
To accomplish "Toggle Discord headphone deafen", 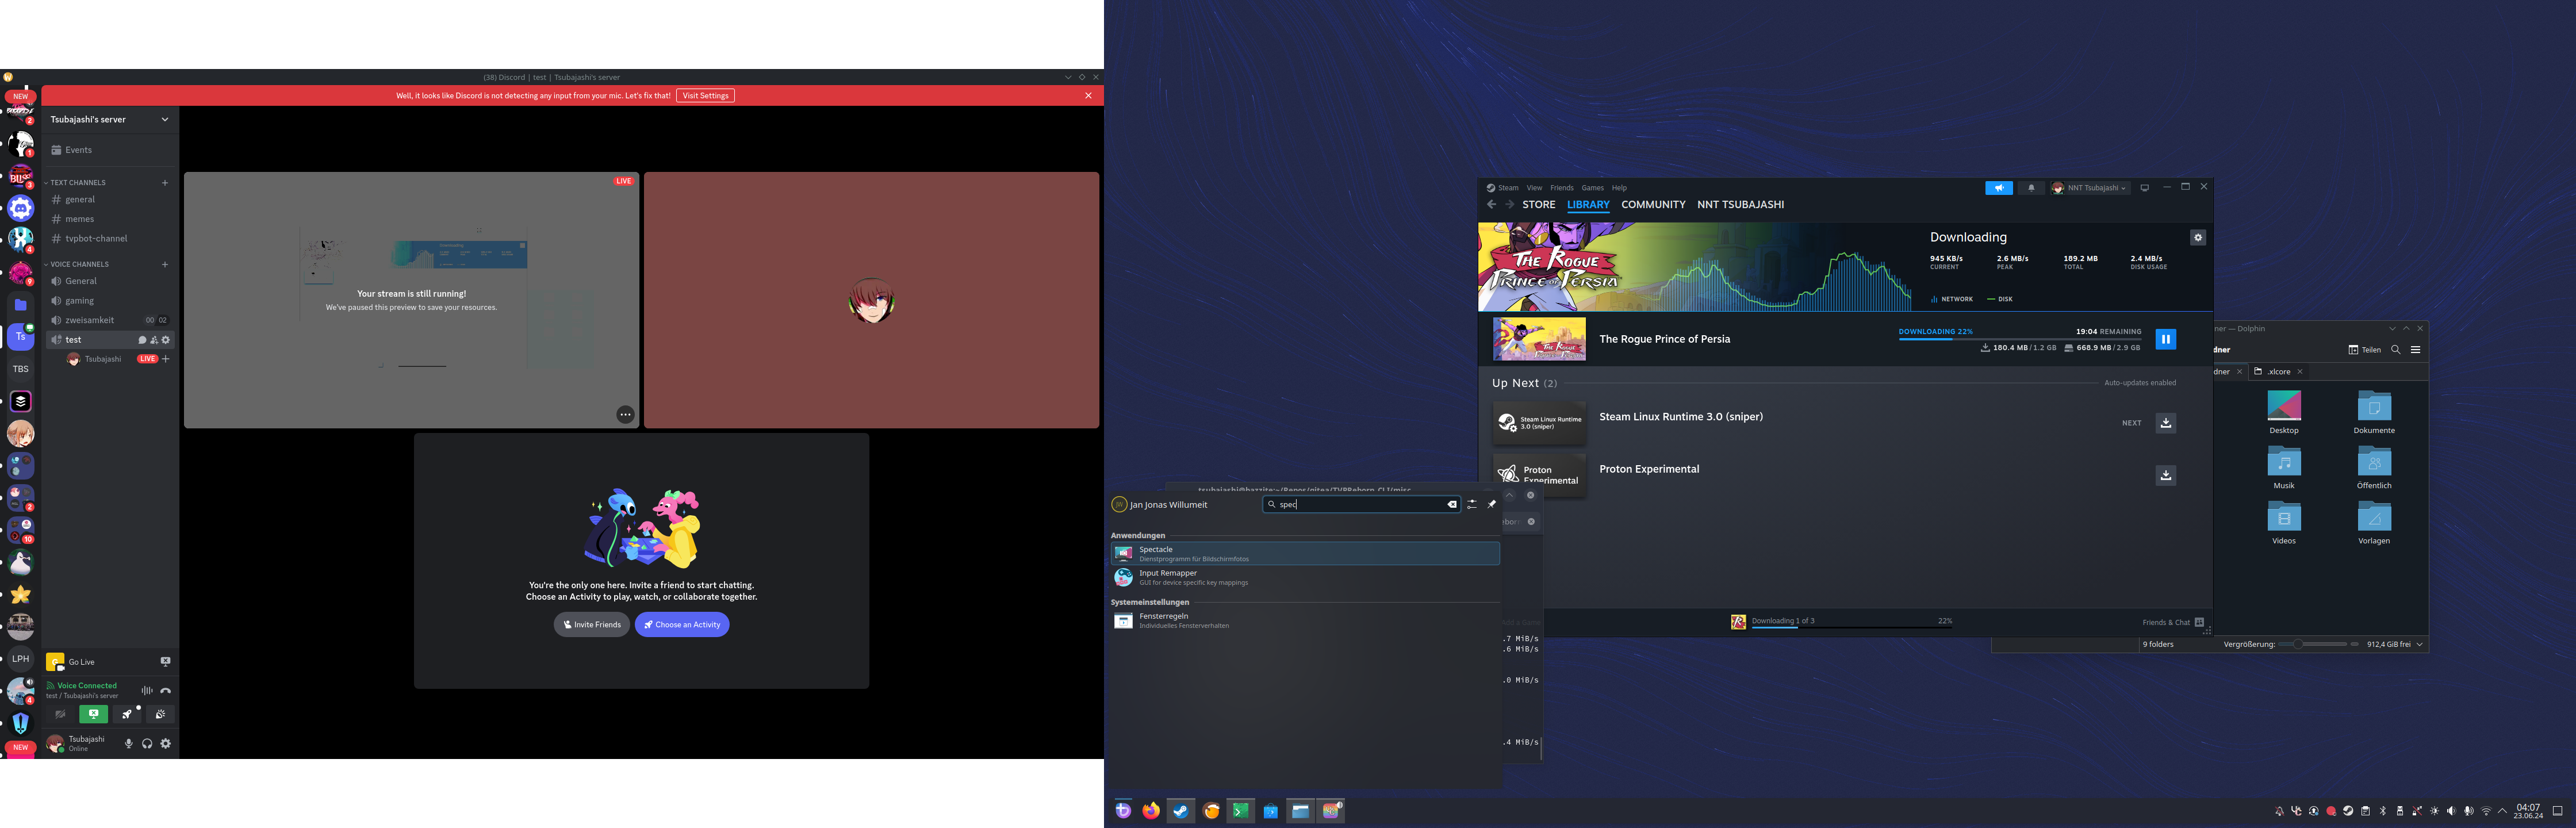I will pyautogui.click(x=147, y=744).
